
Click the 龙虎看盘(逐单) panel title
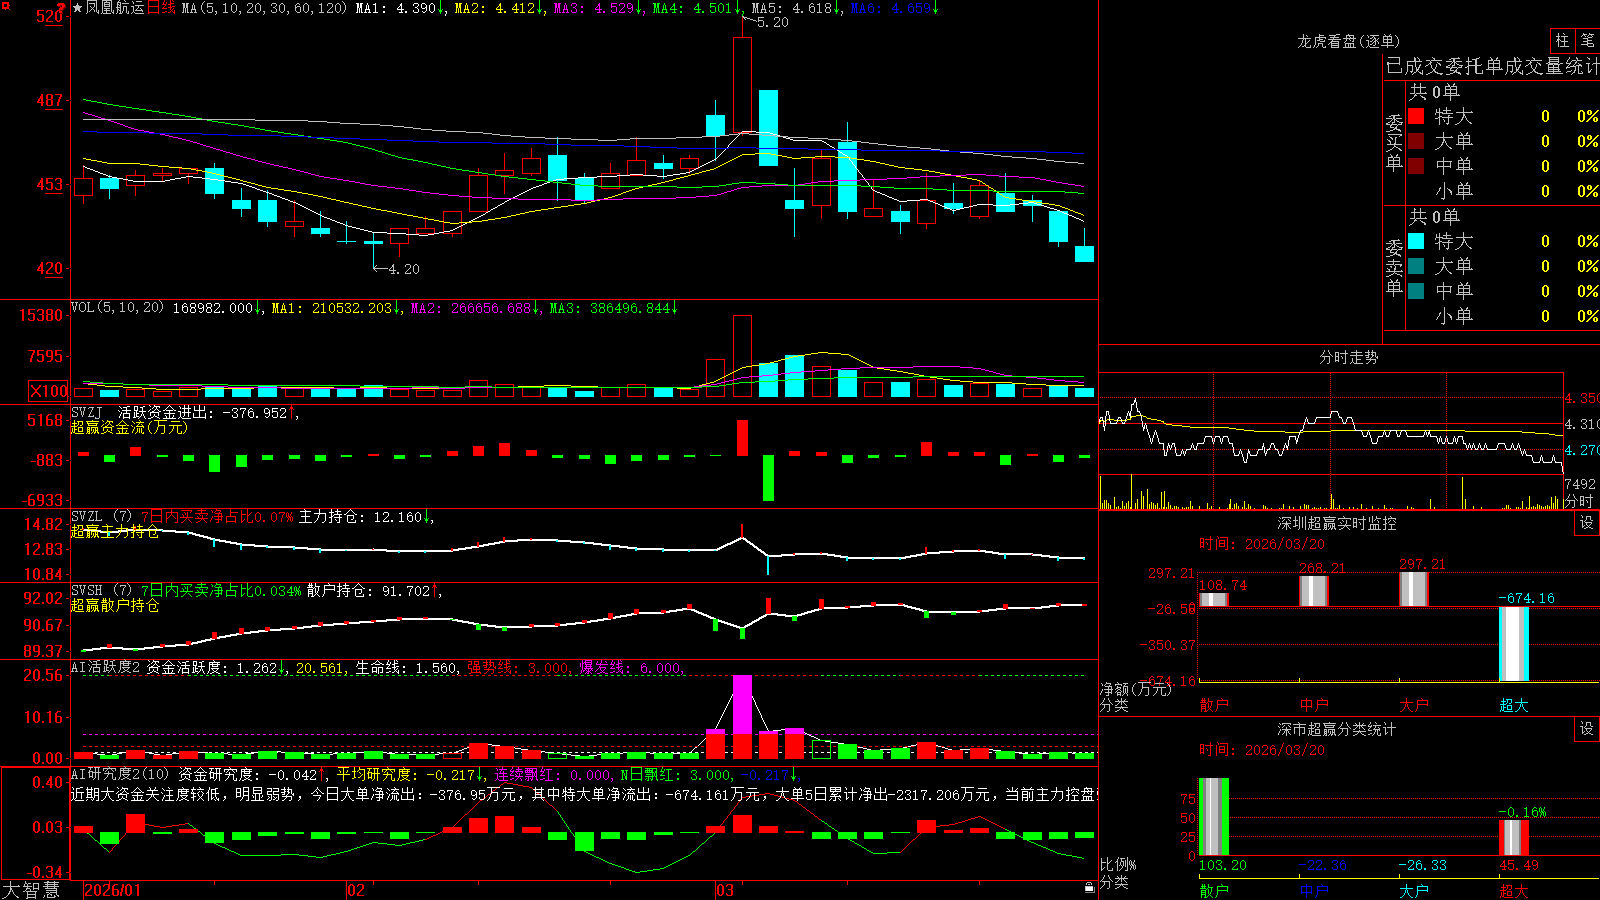1348,41
